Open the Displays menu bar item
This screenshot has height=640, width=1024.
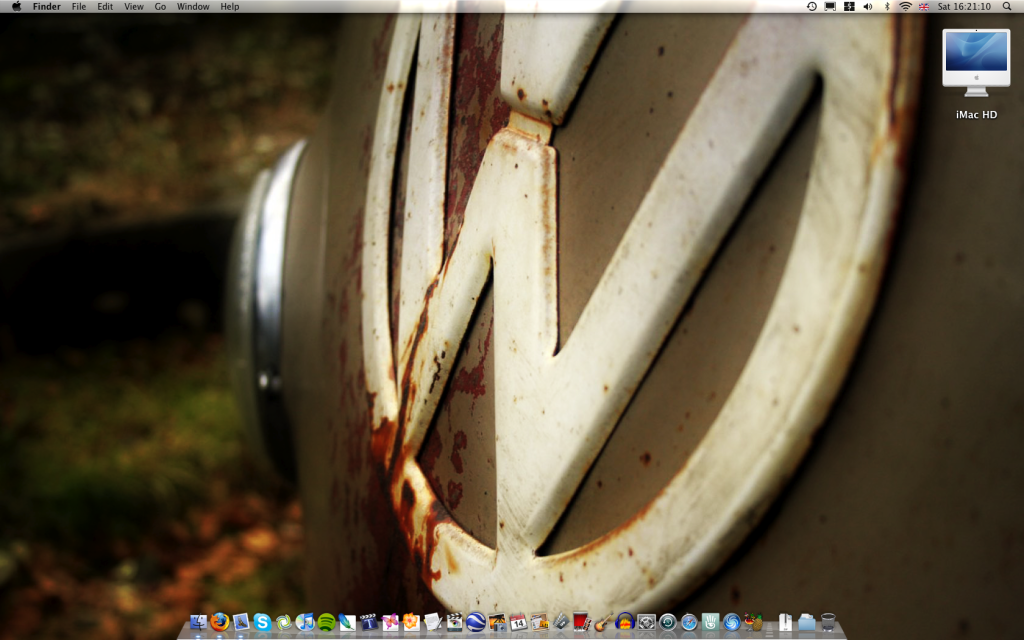(830, 7)
